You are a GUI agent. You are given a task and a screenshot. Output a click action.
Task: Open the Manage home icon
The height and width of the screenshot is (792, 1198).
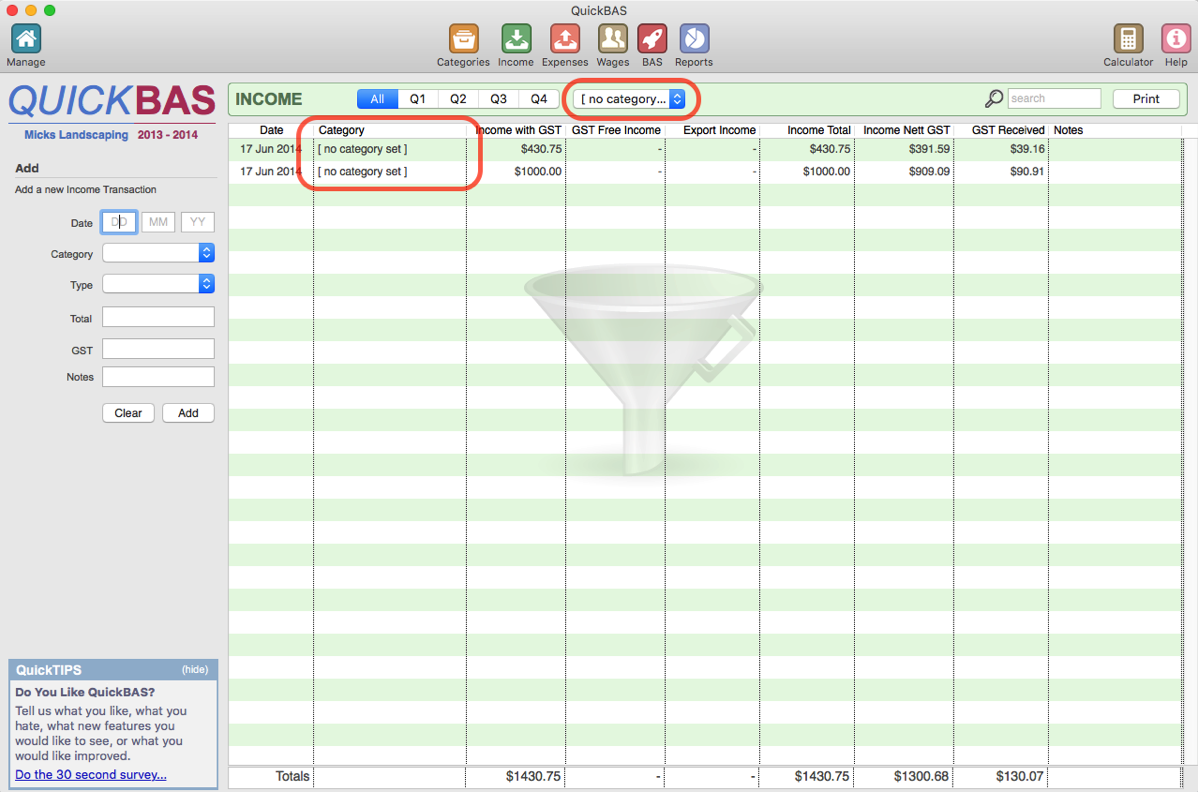click(x=26, y=40)
